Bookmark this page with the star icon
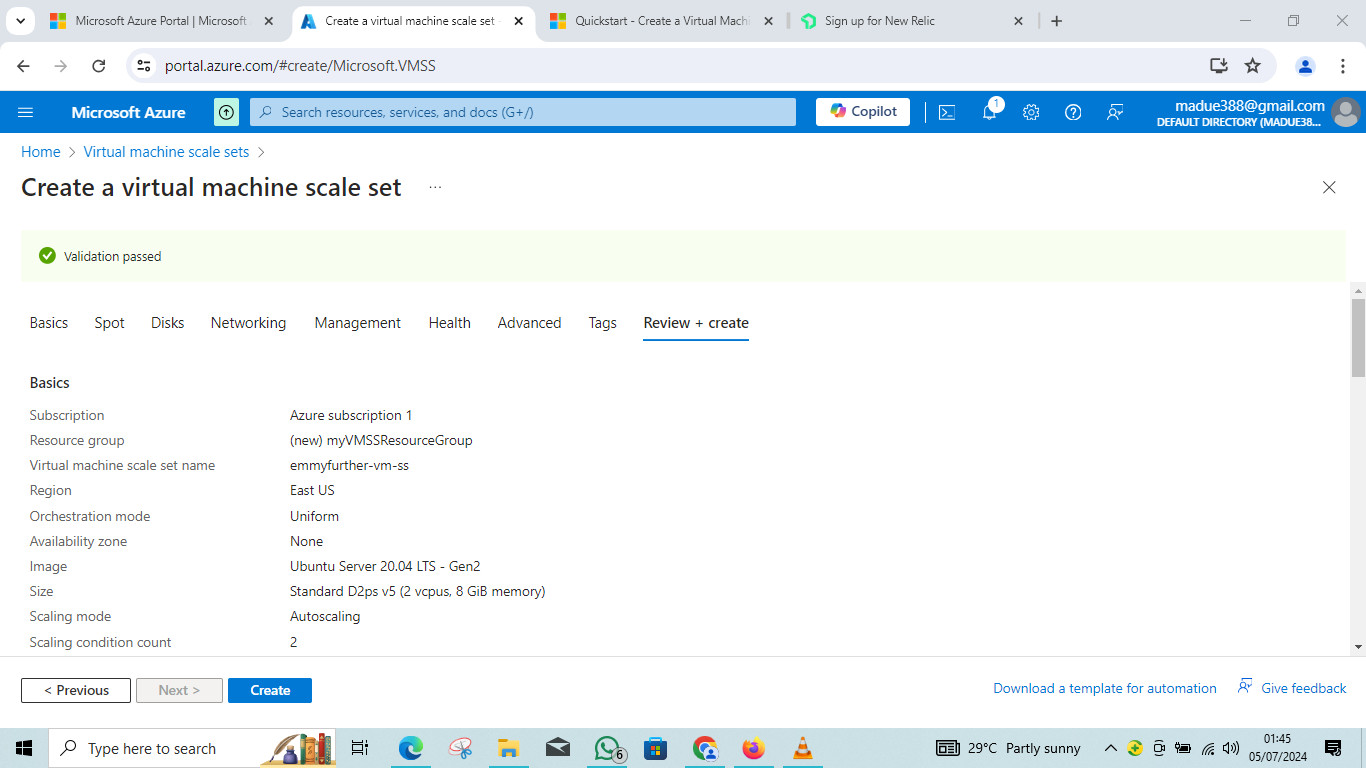The width and height of the screenshot is (1366, 768). click(x=1252, y=66)
